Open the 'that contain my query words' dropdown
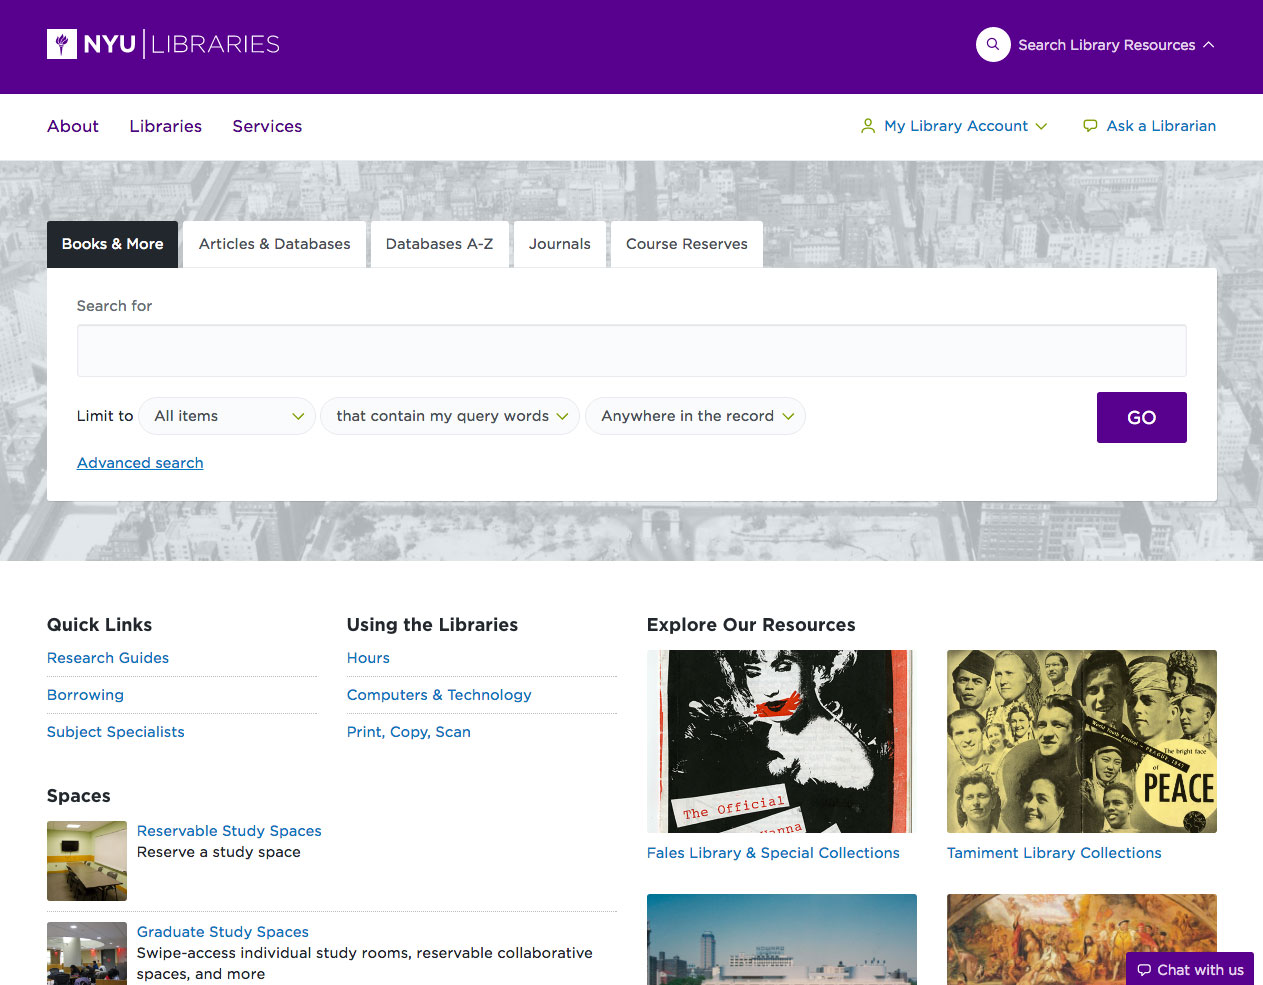Viewport: 1263px width, 985px height. (450, 416)
